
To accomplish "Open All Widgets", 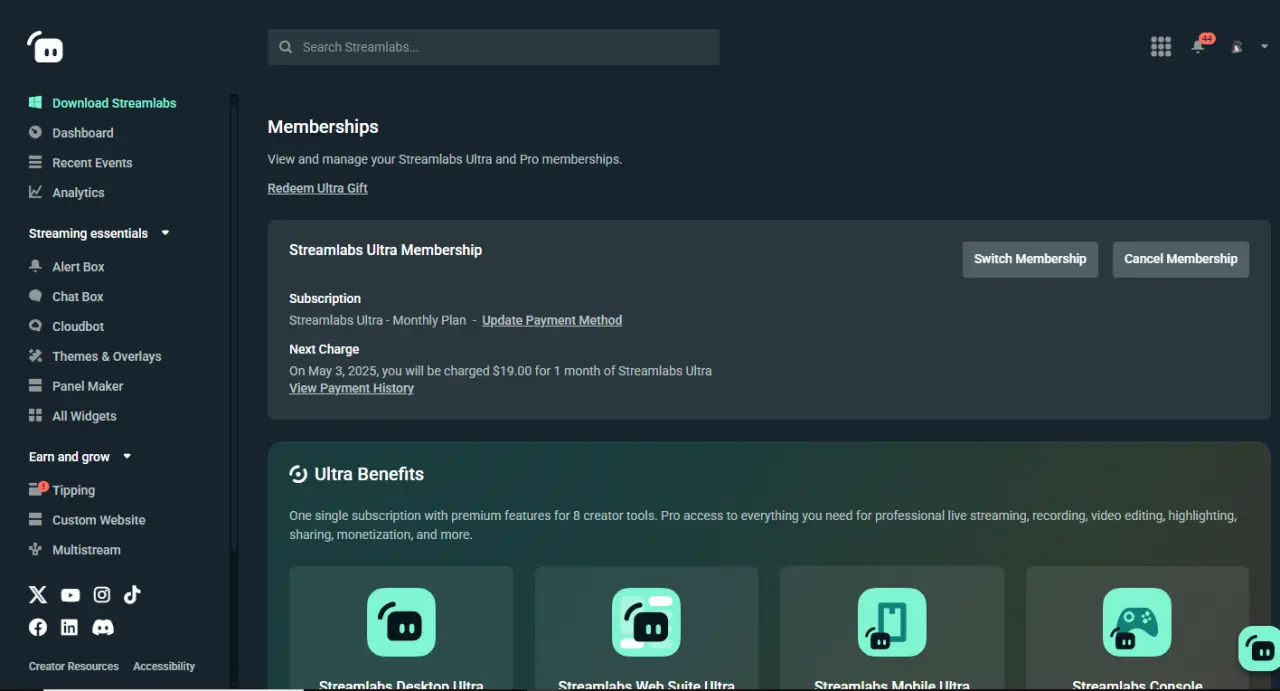I will pos(84,416).
